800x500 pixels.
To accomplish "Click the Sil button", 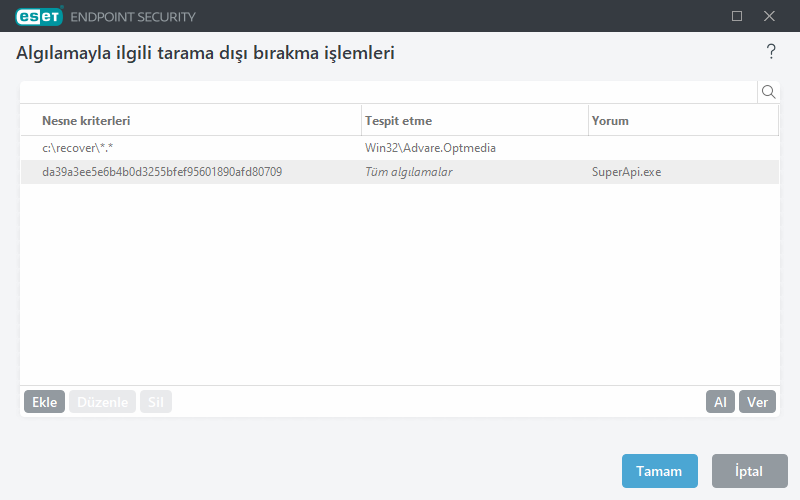I will click(156, 402).
